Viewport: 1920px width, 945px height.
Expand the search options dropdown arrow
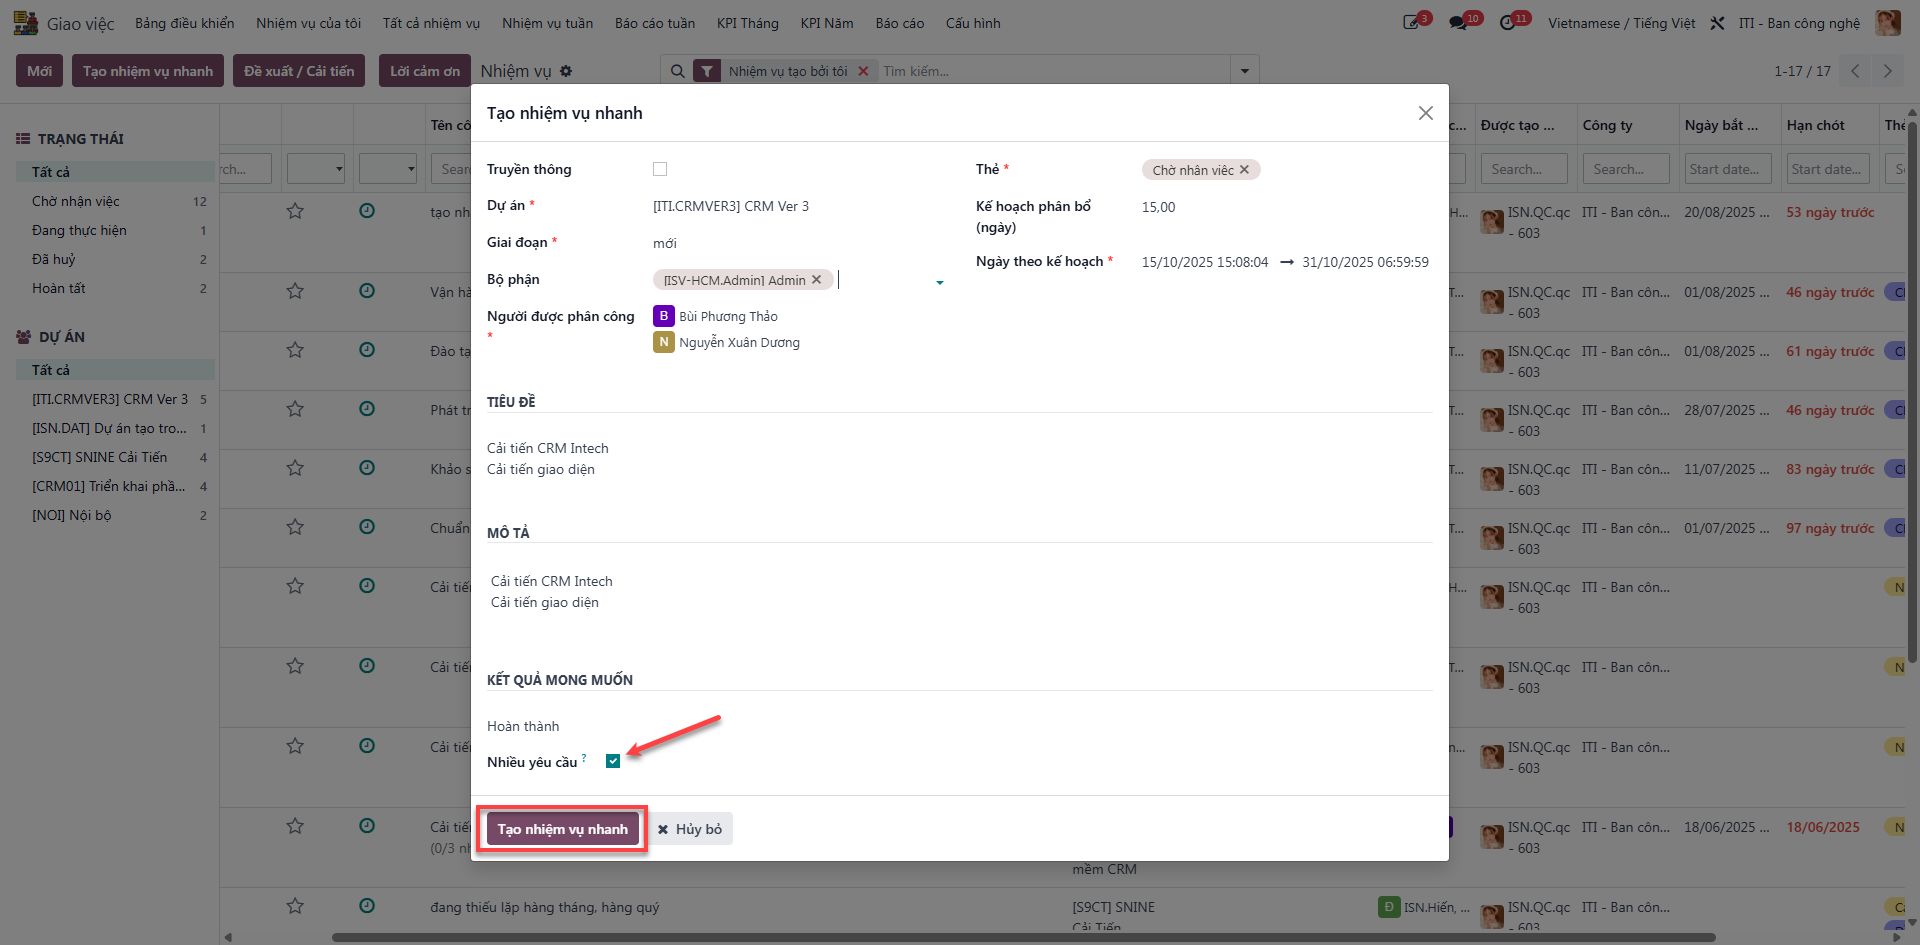[1245, 71]
